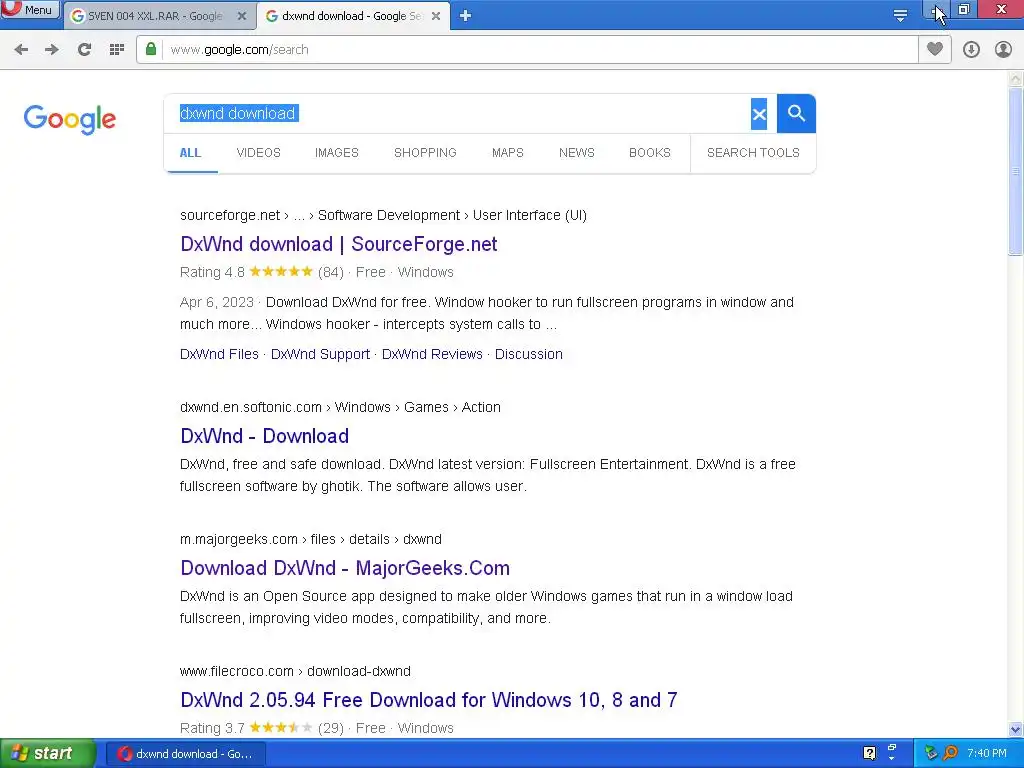Open the Discussion sitelink

pos(528,354)
